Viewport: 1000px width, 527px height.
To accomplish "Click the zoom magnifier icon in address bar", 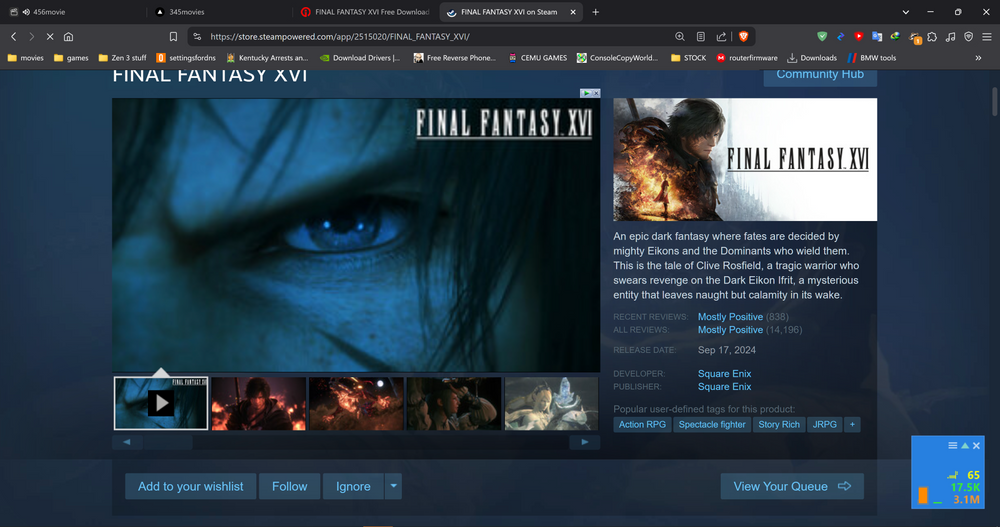I will 680,37.
